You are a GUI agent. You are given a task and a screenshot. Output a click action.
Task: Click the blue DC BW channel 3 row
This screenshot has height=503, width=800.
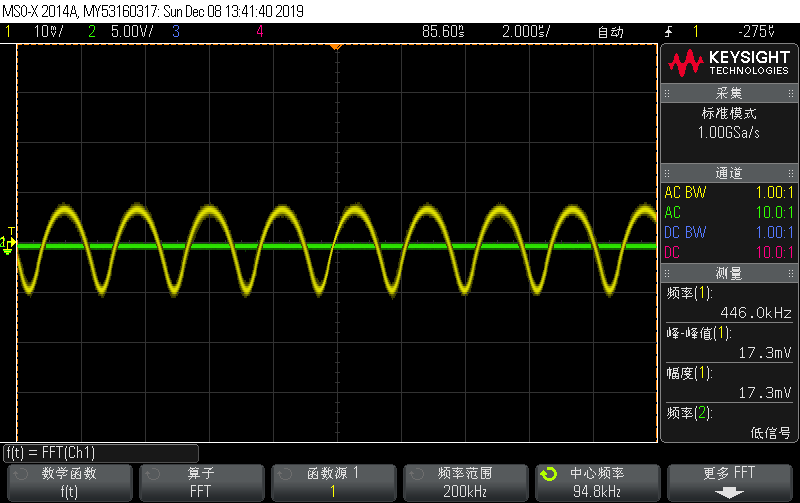click(x=729, y=233)
